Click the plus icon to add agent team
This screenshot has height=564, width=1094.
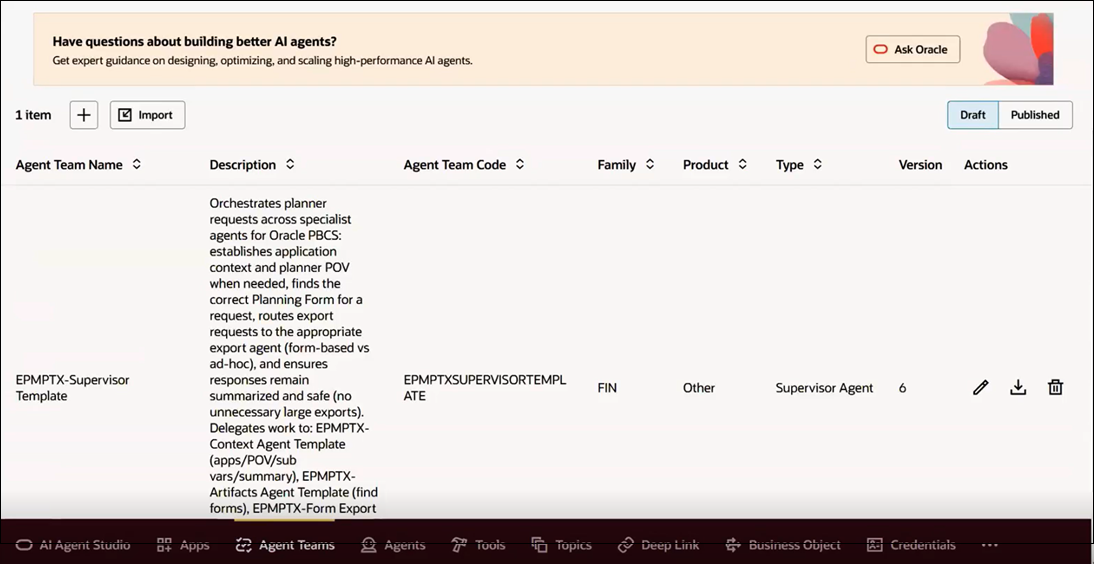click(84, 115)
